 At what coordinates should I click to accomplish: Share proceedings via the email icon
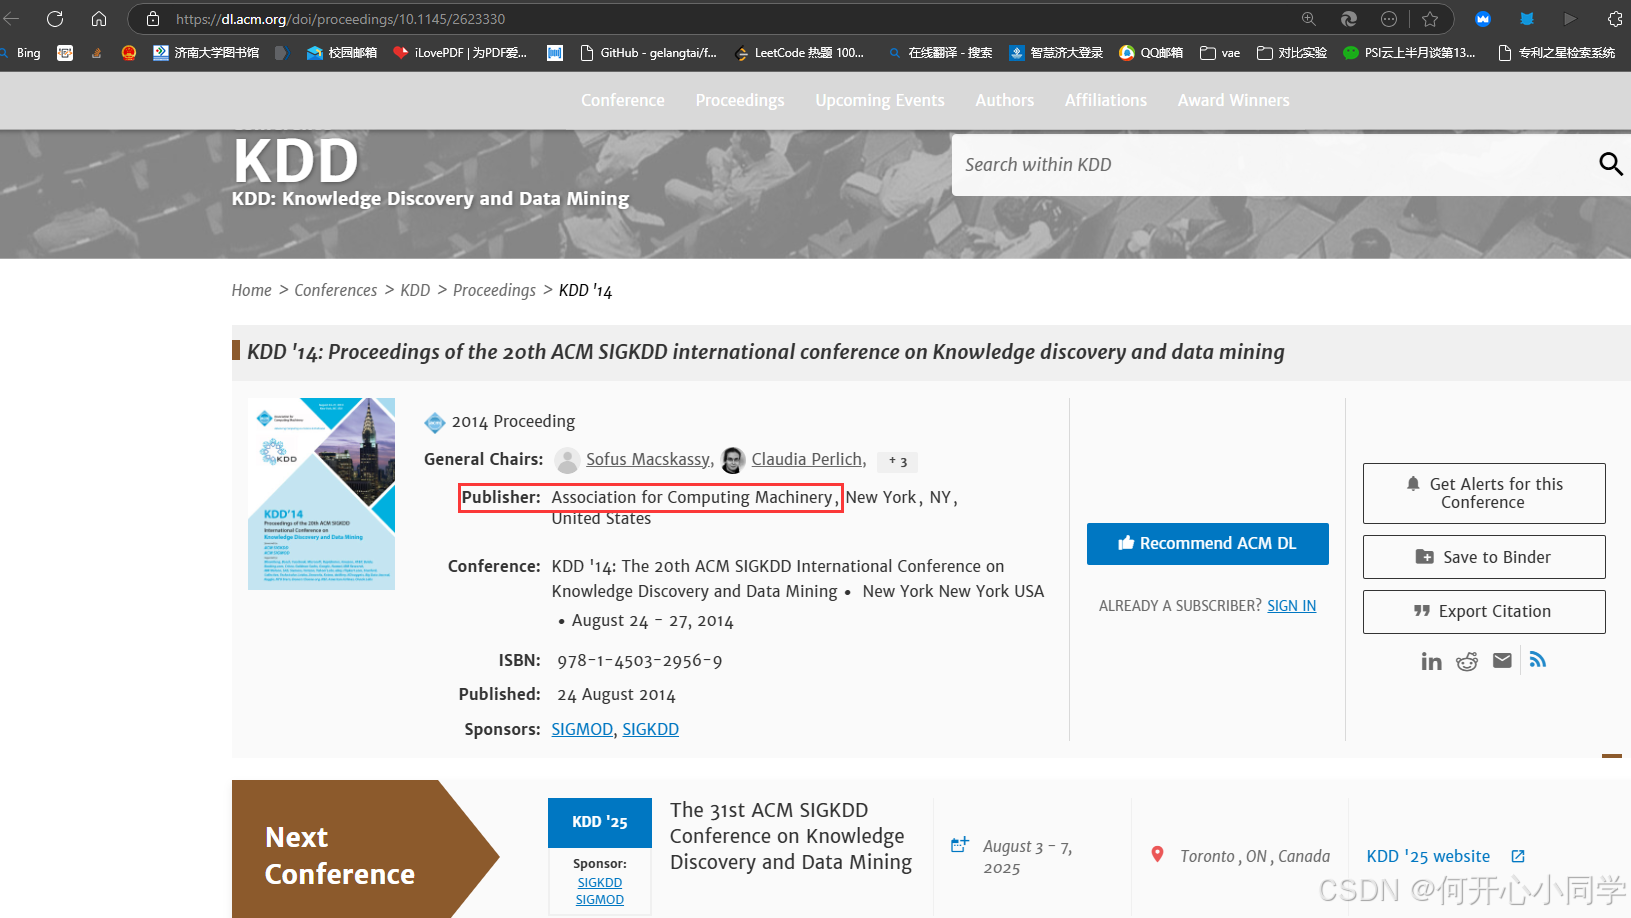click(1502, 660)
